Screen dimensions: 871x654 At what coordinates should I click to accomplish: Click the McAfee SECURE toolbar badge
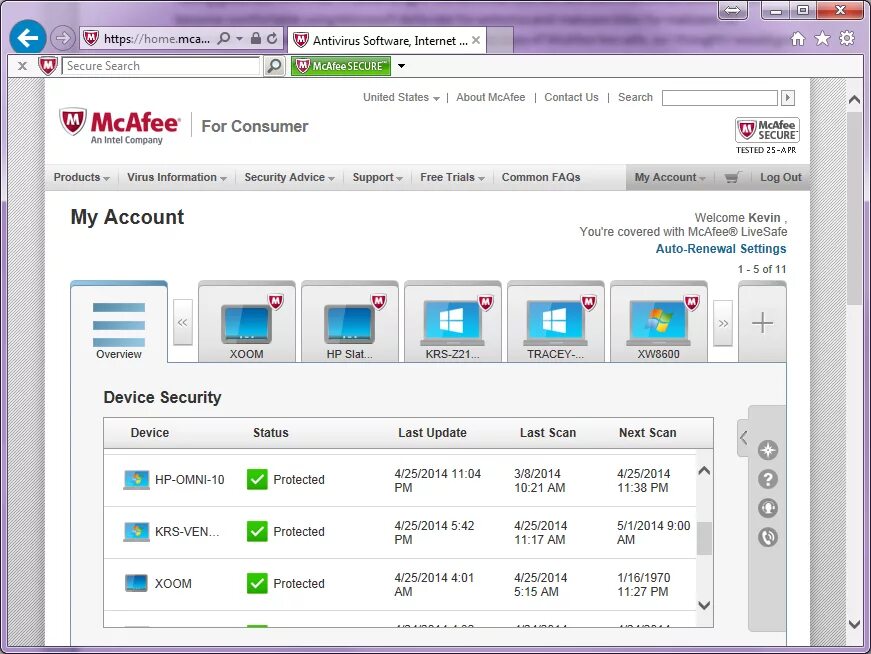click(x=341, y=66)
